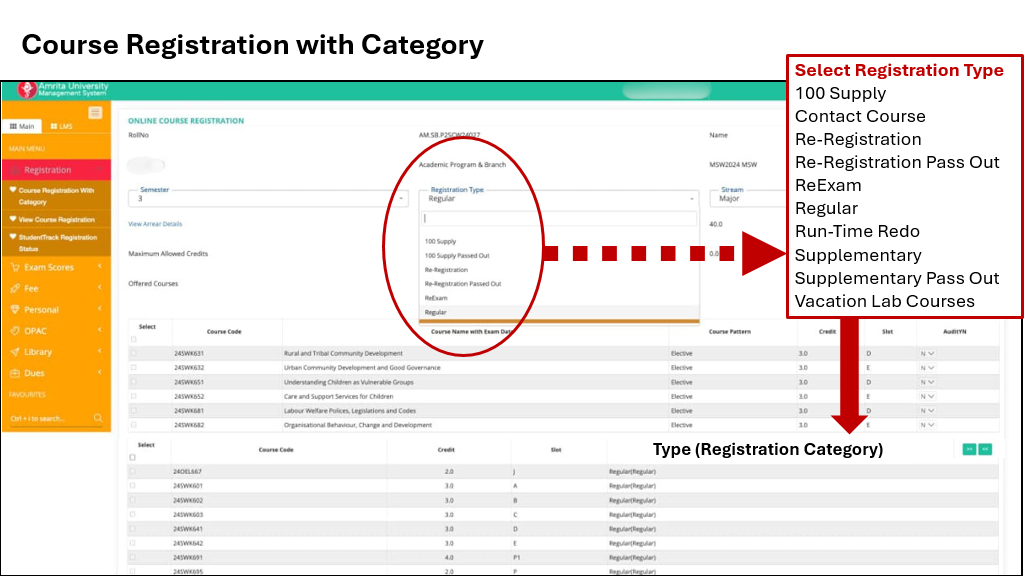Image resolution: width=1024 pixels, height=576 pixels.
Task: Open the Stream dropdown showing Major
Action: pyautogui.click(x=750, y=198)
